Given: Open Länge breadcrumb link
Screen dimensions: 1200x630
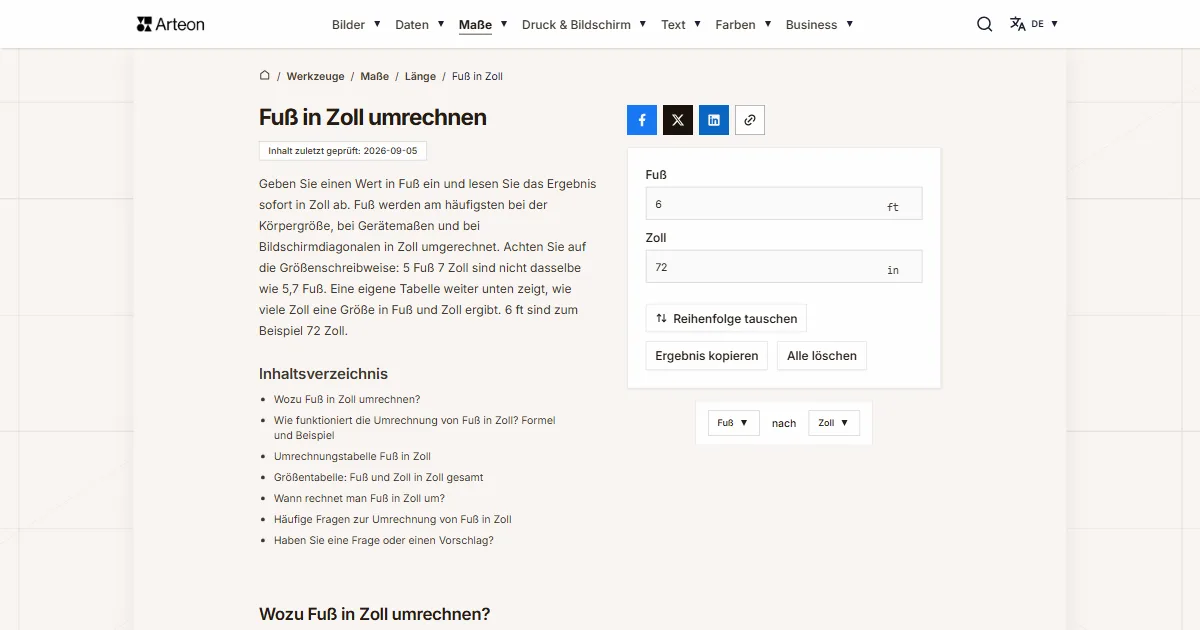Looking at the screenshot, I should coord(420,76).
